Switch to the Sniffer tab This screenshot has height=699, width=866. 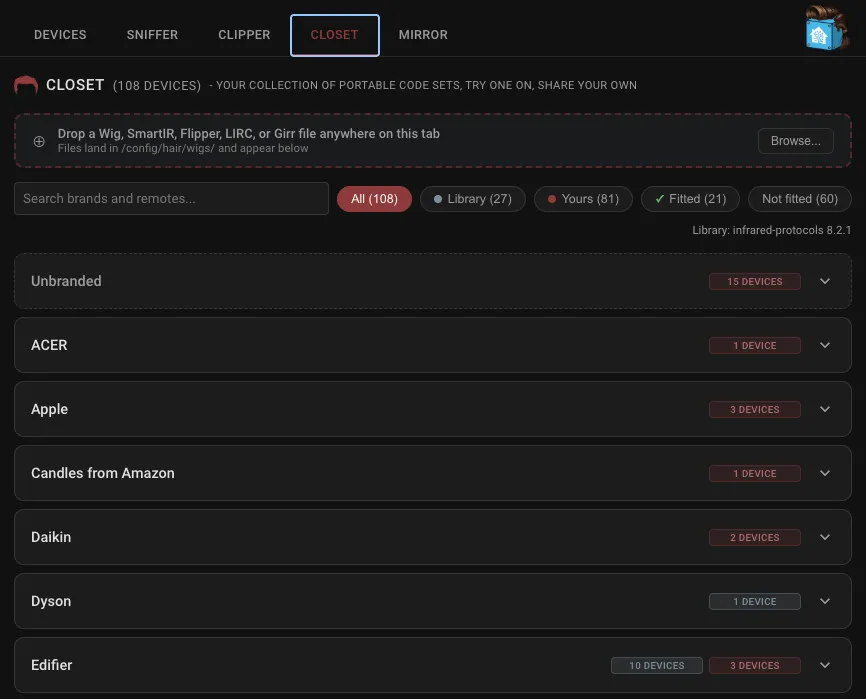pos(152,35)
